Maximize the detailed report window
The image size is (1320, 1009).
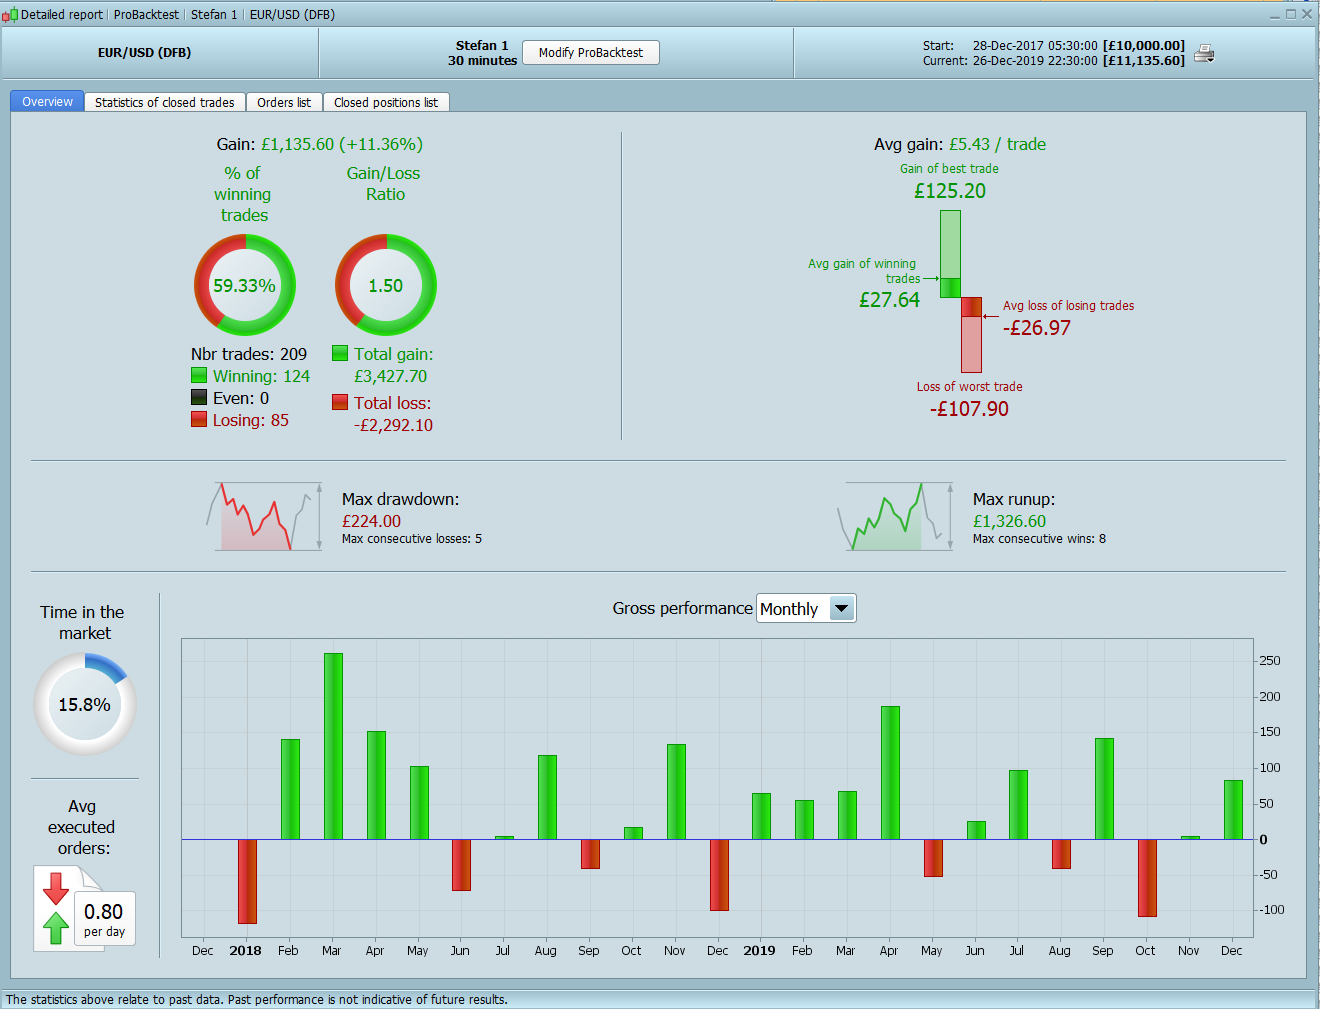pos(1290,14)
